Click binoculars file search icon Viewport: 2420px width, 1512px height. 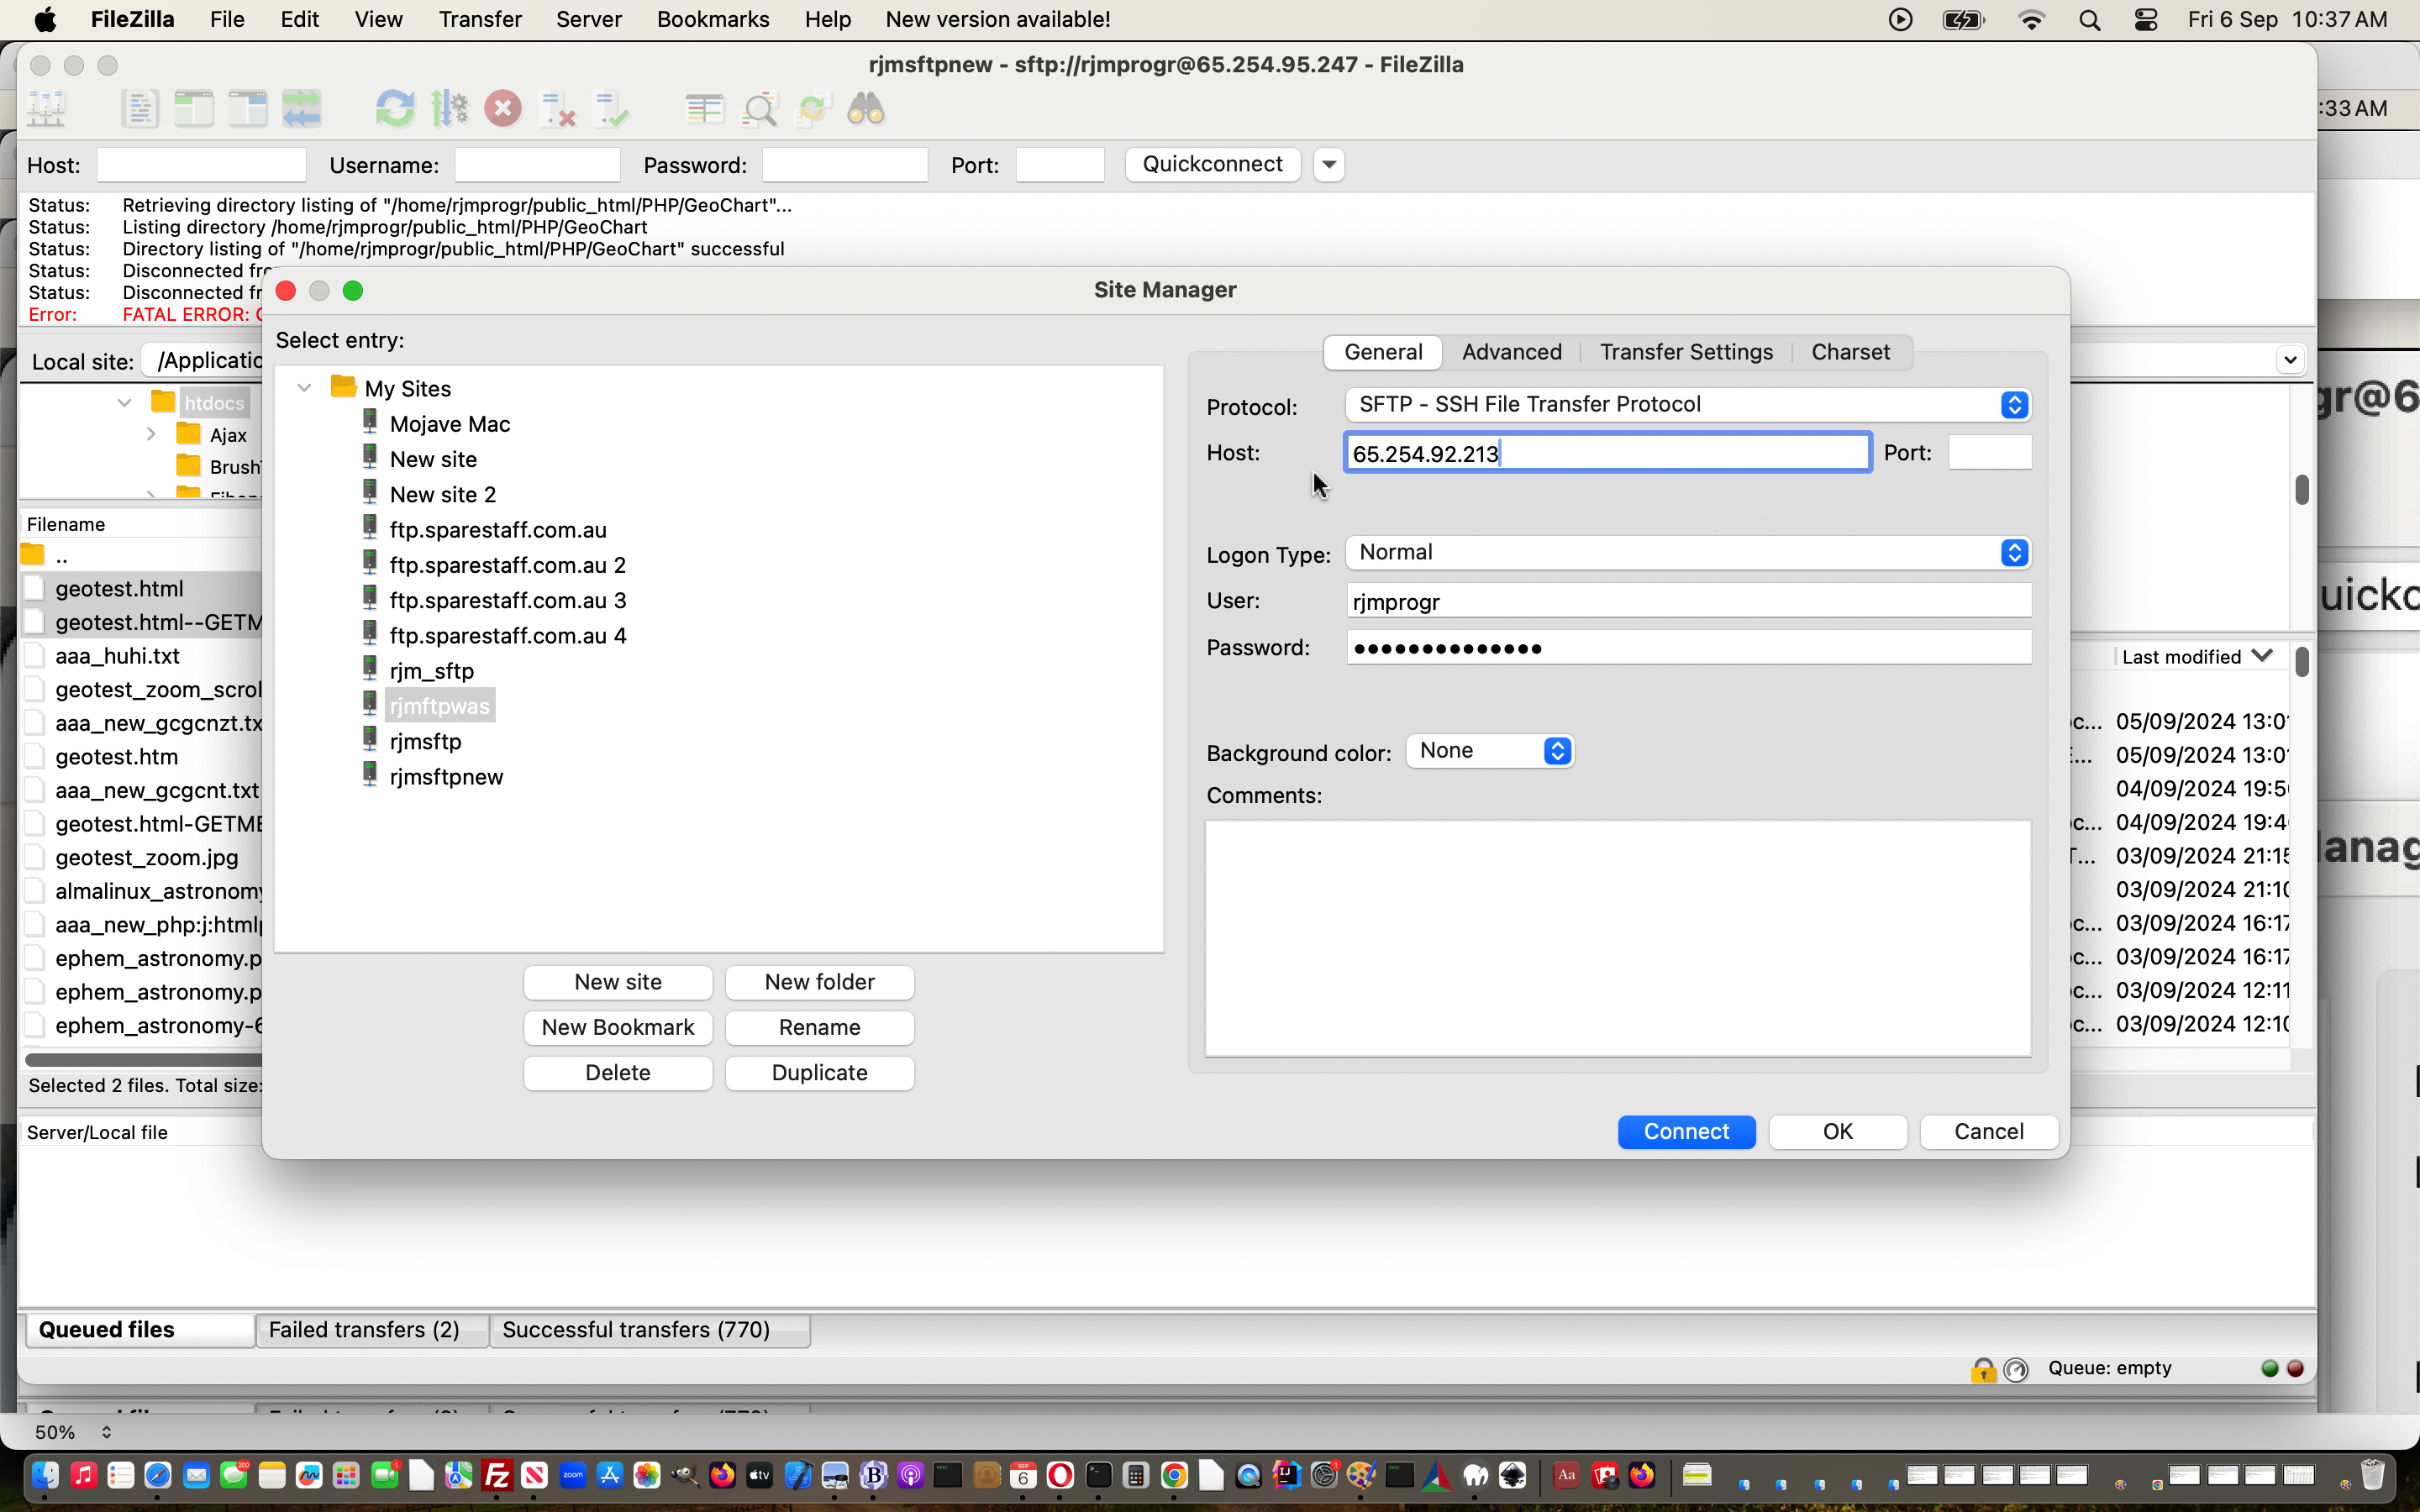coord(866,109)
